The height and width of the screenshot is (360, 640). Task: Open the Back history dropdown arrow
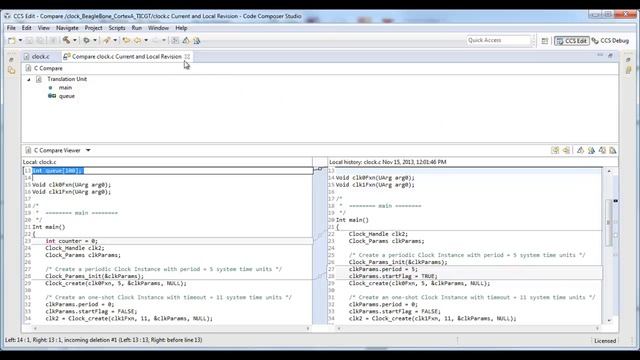click(x=146, y=40)
